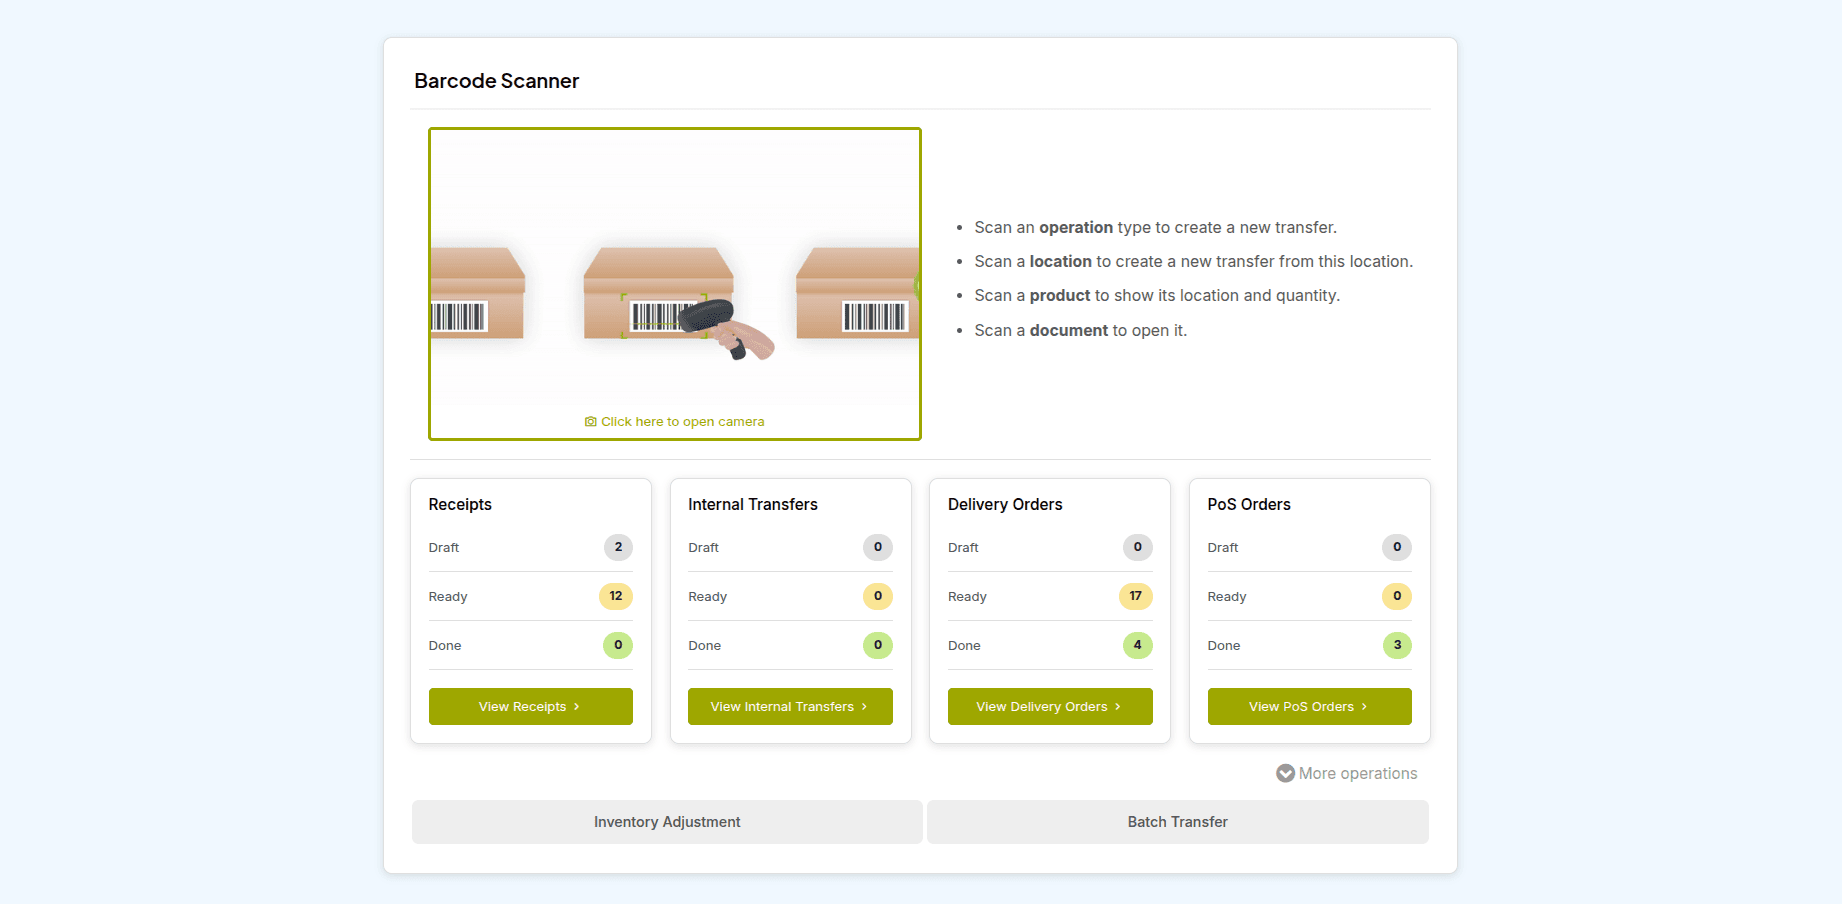Click Receipts Draft count badge 2
Viewport: 1842px width, 904px height.
(x=618, y=548)
